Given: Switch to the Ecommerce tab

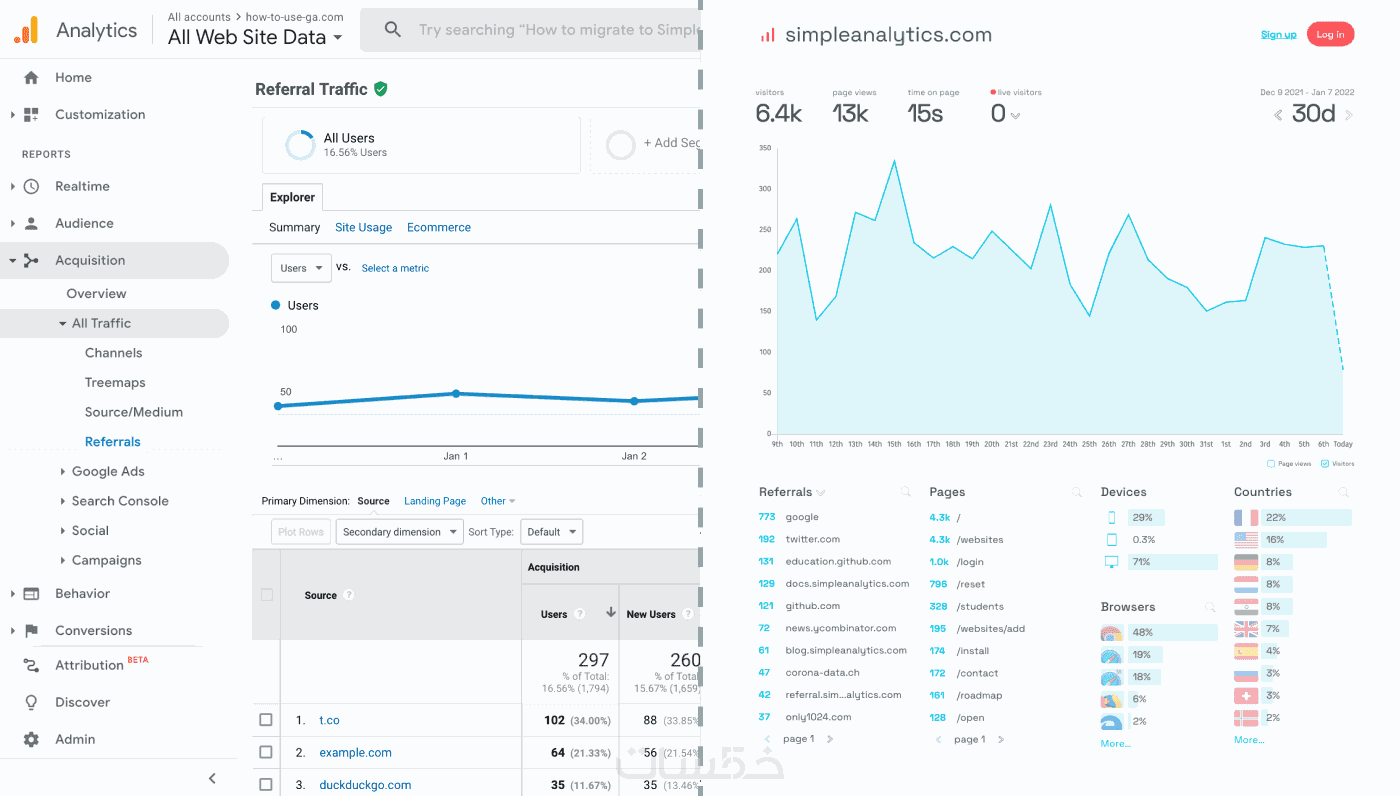Looking at the screenshot, I should click(439, 227).
